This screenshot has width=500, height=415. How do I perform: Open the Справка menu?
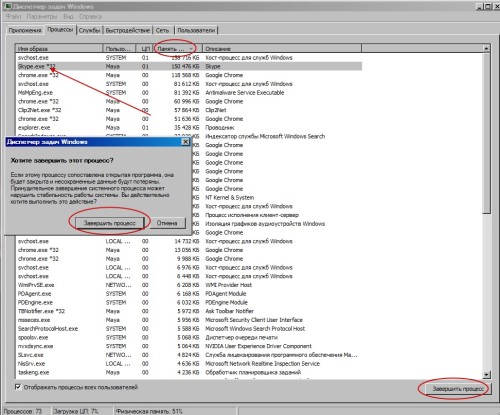click(90, 16)
